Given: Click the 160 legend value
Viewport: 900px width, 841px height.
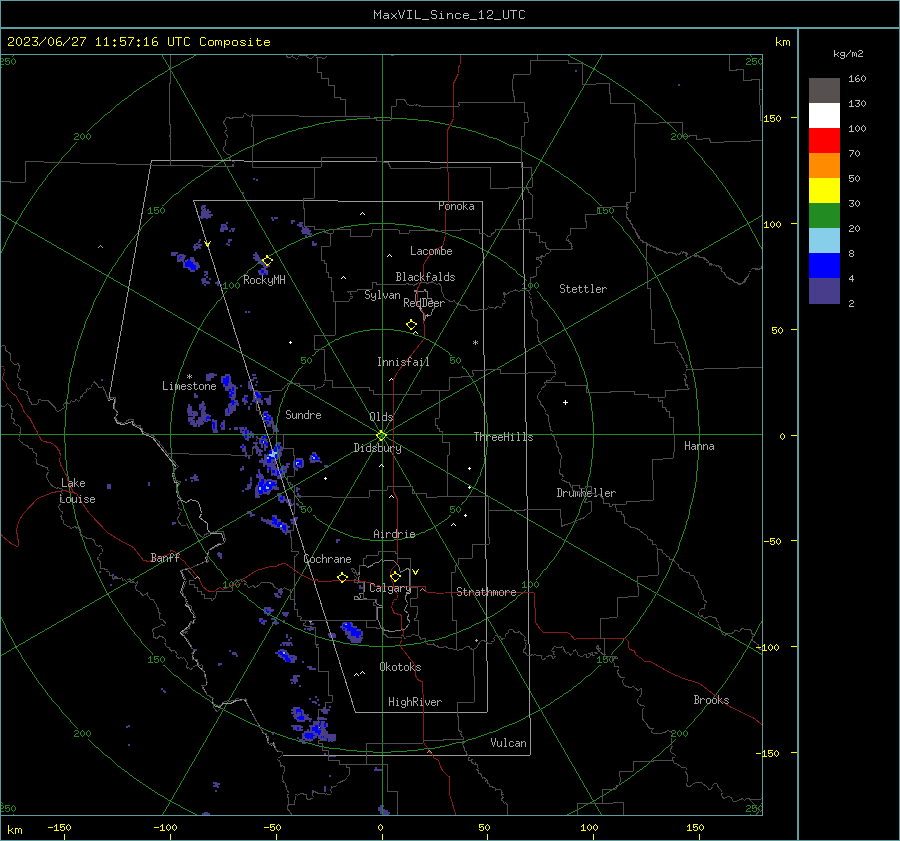Looking at the screenshot, I should tap(857, 79).
